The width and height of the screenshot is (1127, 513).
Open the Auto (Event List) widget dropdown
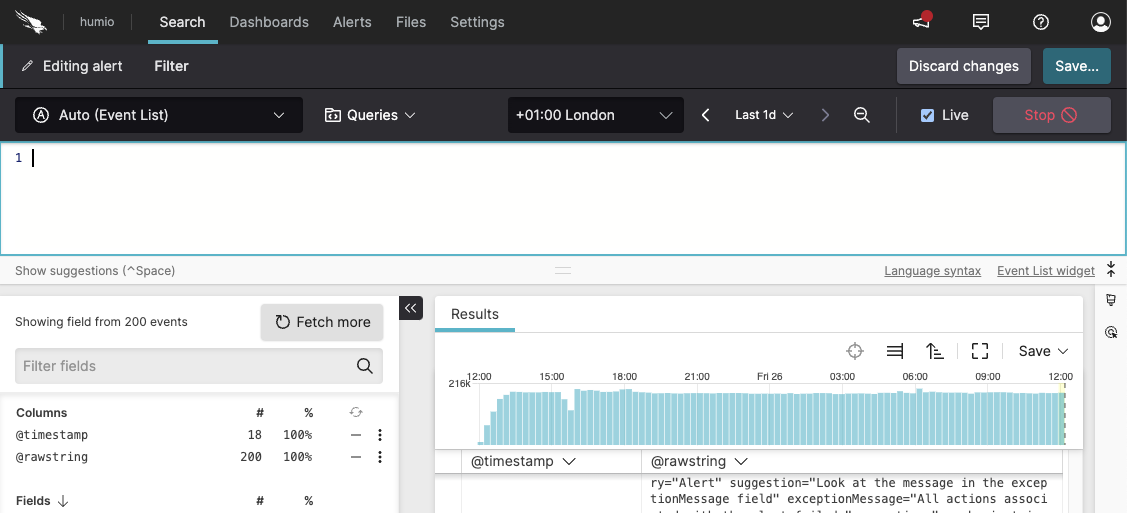[x=159, y=115]
